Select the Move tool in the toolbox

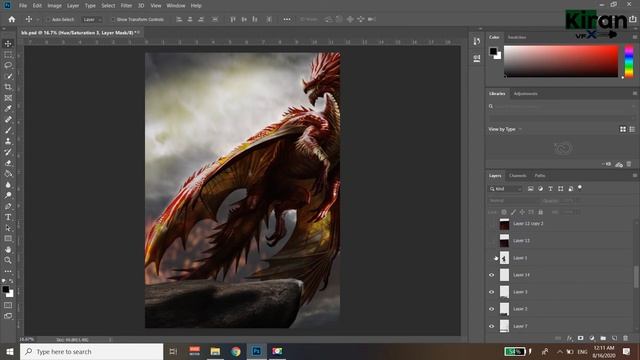pos(8,44)
